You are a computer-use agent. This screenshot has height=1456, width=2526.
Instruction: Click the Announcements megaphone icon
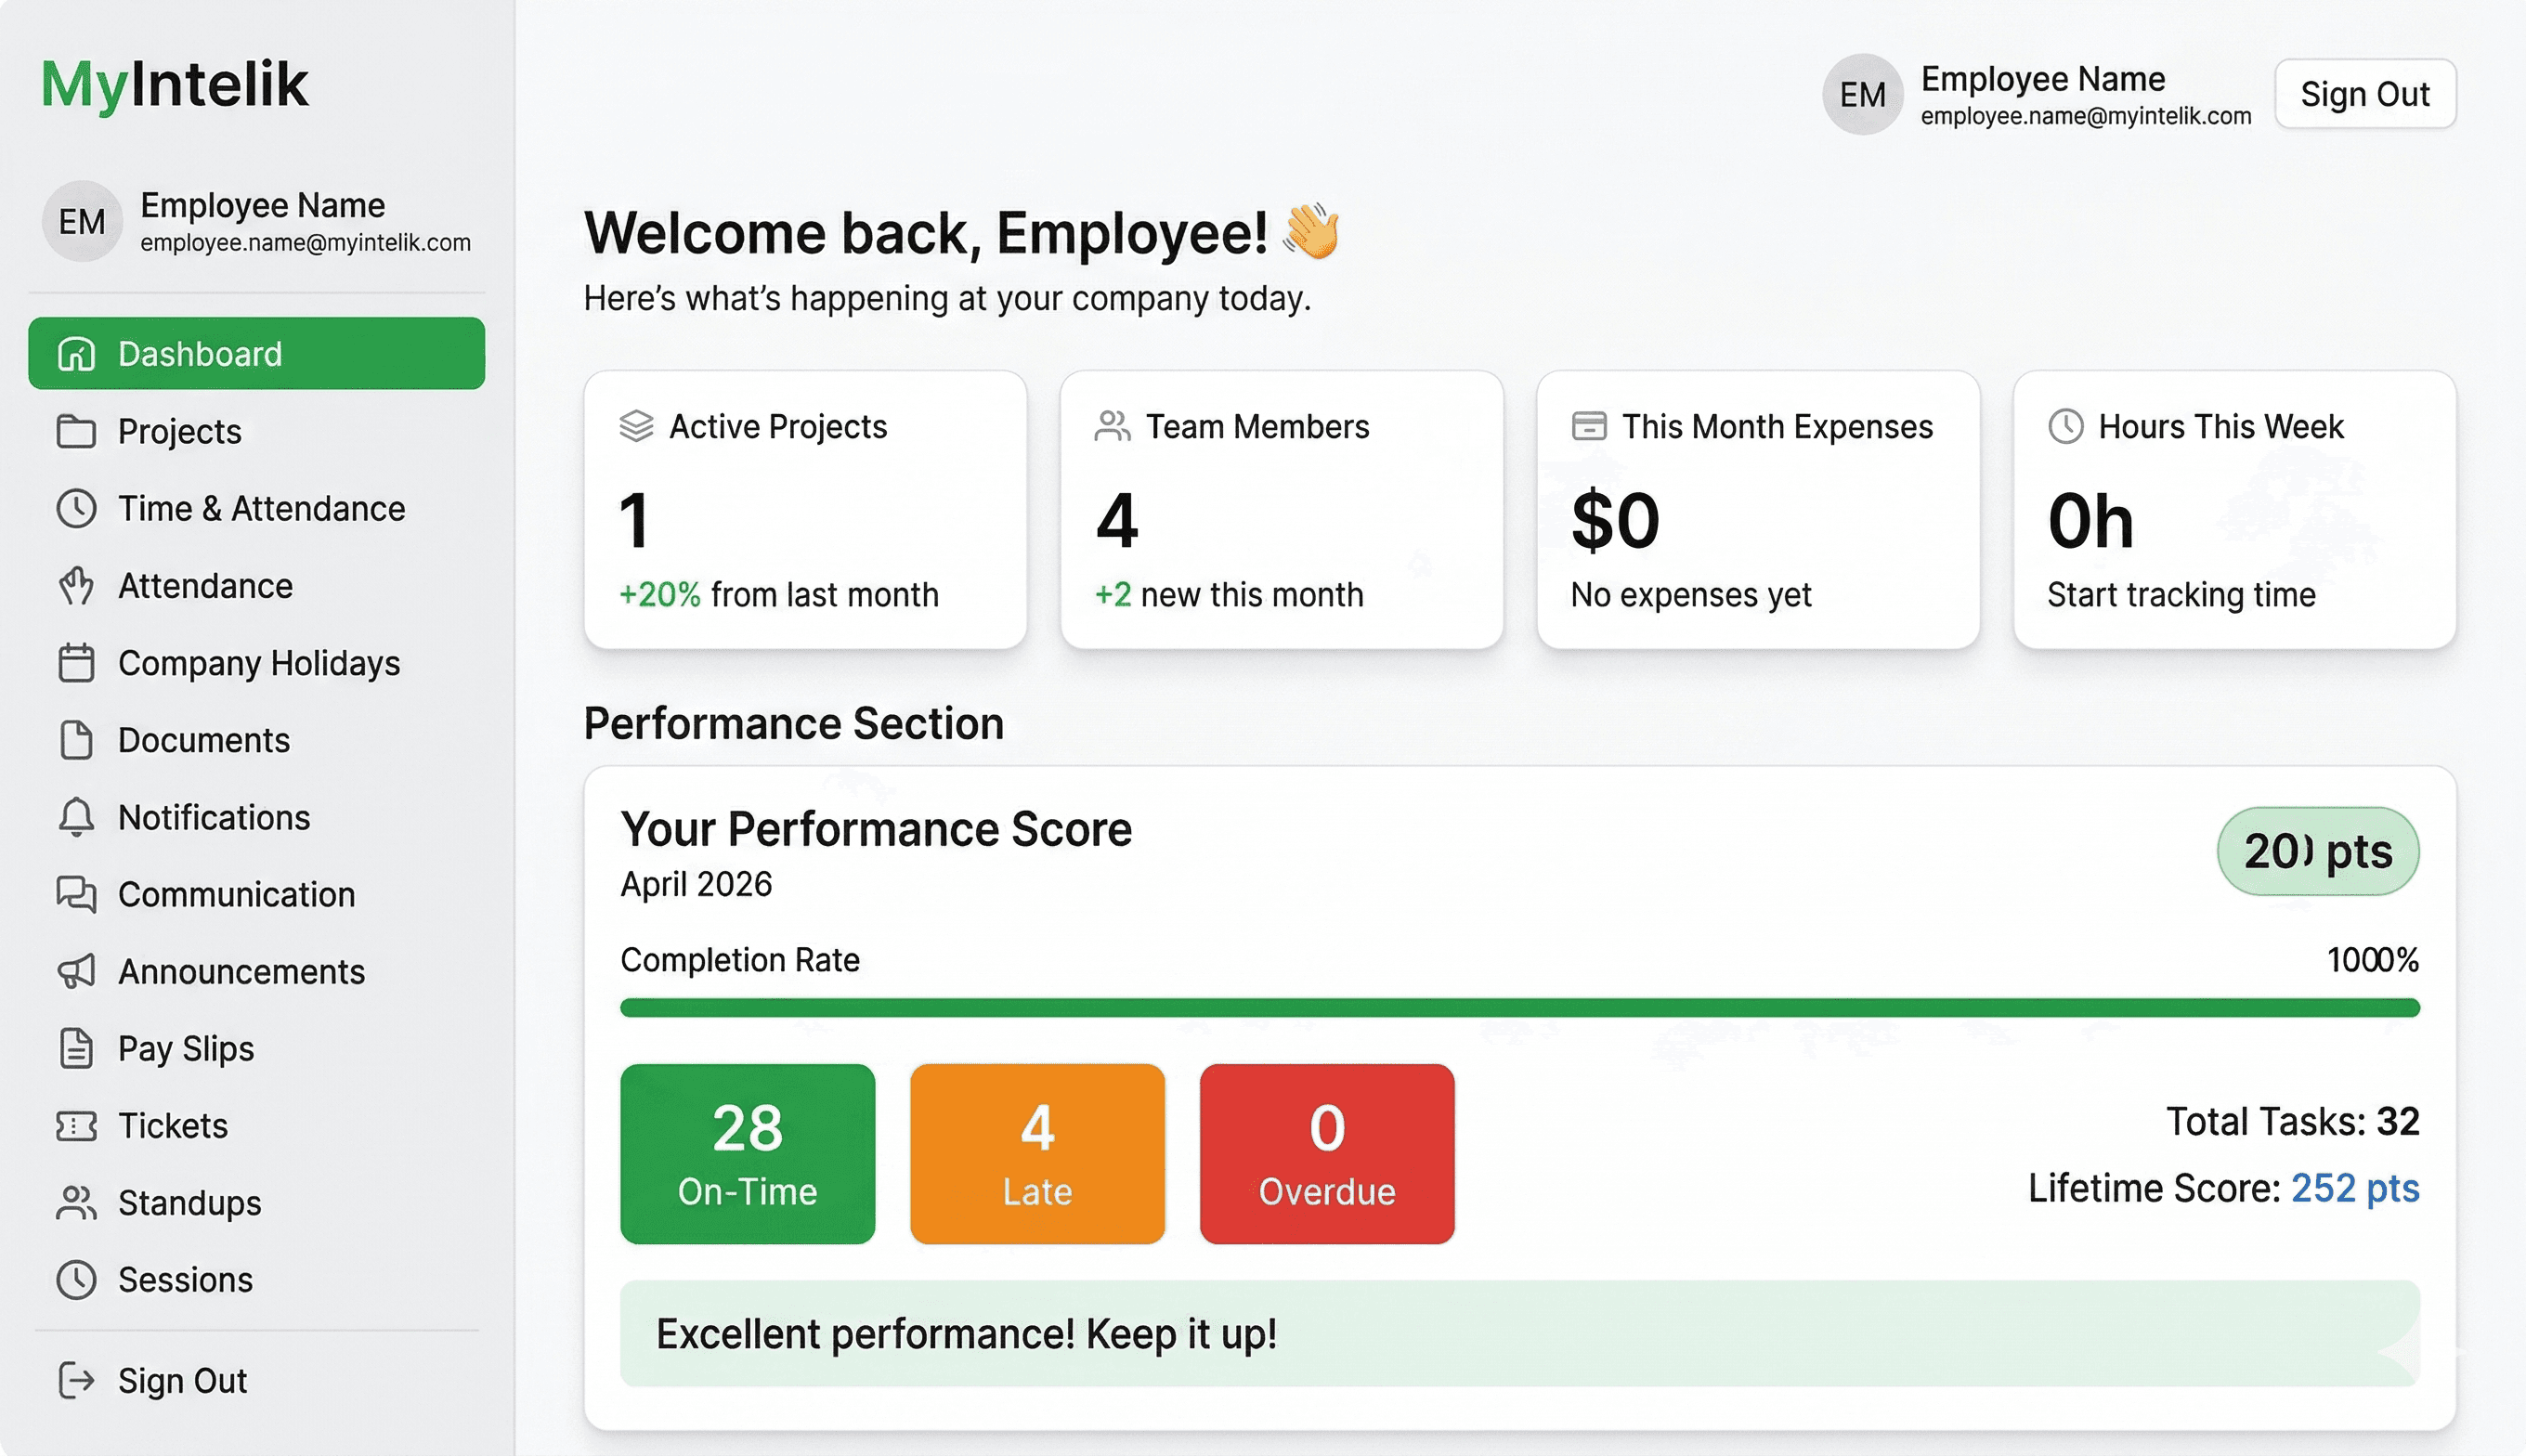(75, 971)
